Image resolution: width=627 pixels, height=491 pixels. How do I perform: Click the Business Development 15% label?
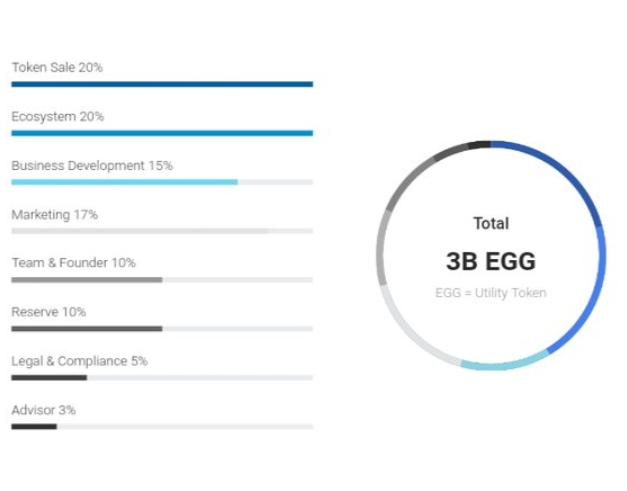[92, 165]
